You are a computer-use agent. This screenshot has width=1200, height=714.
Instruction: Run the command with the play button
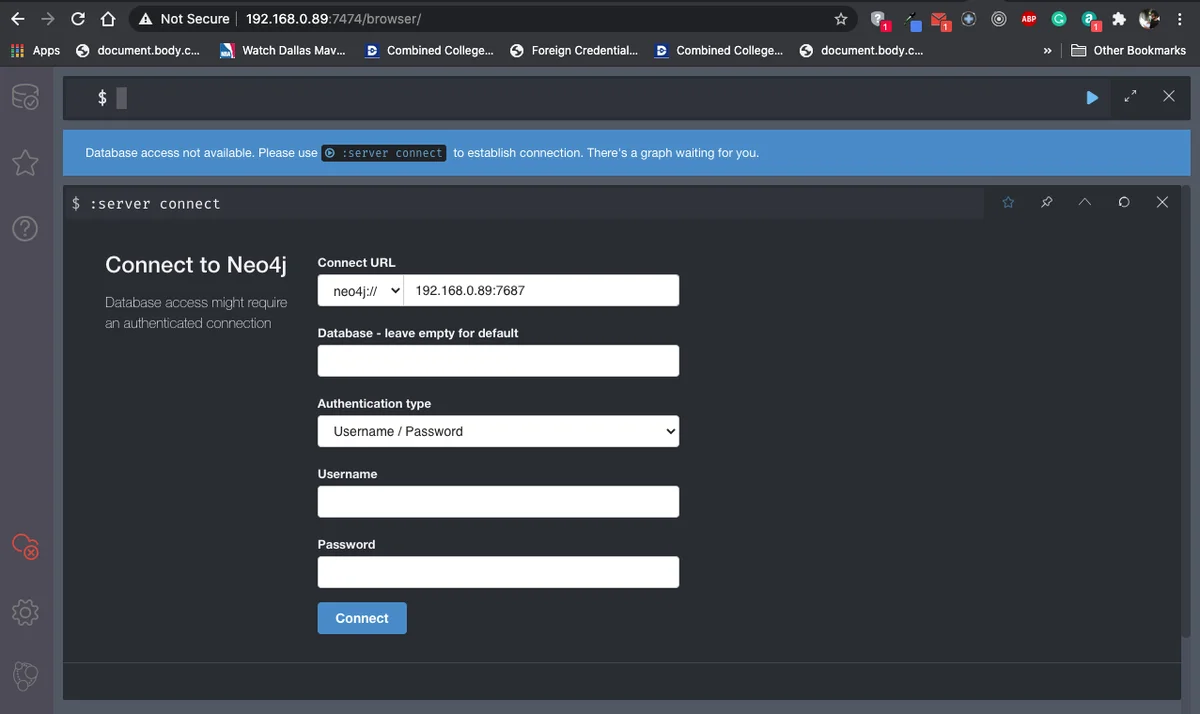(1092, 97)
